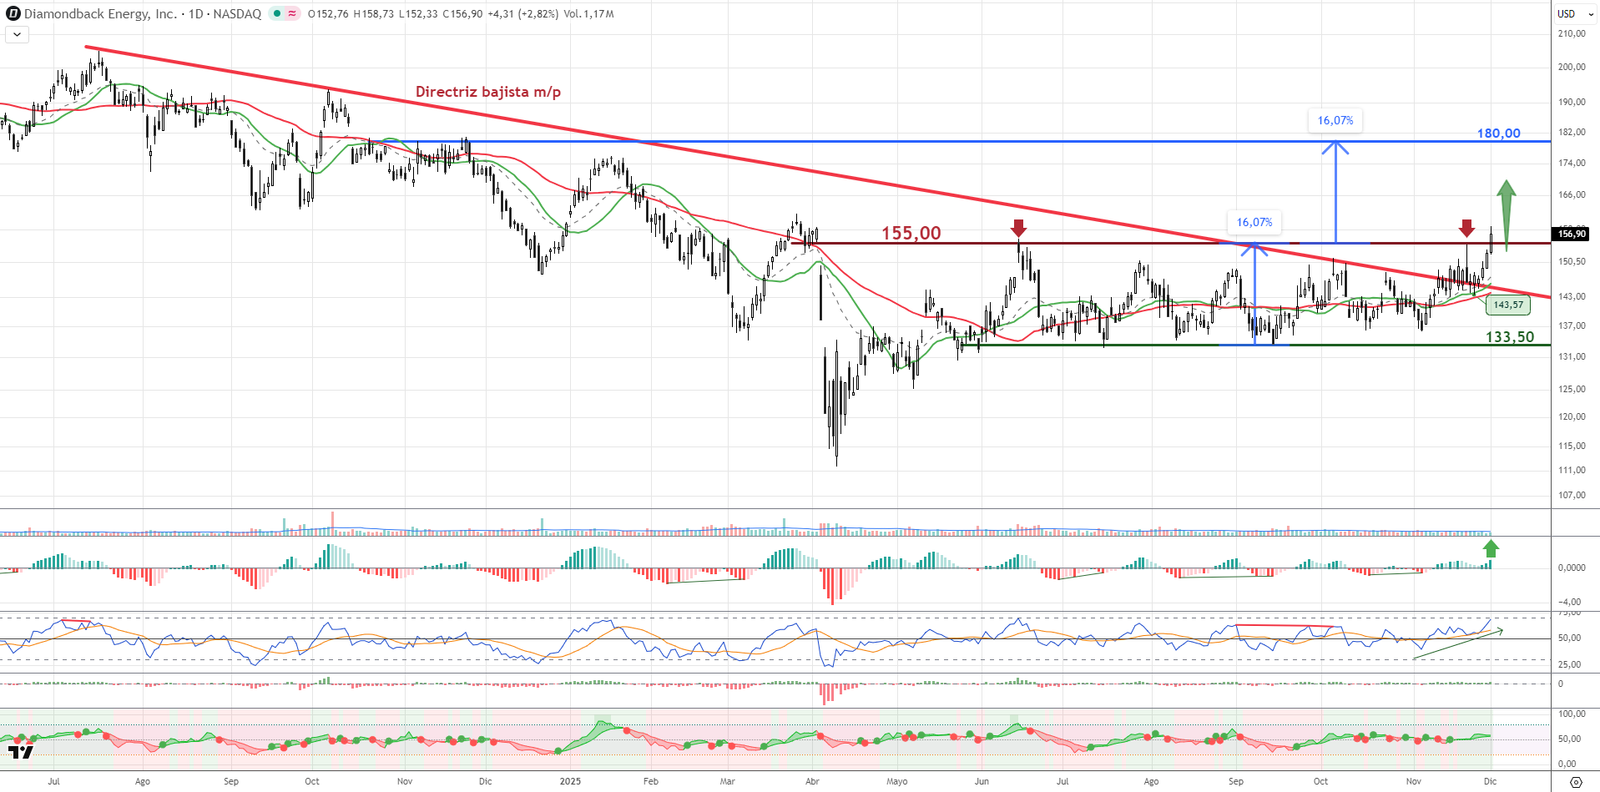The width and height of the screenshot is (1600, 792).
Task: Click the 2025 marker on the time axis
Action: [570, 781]
